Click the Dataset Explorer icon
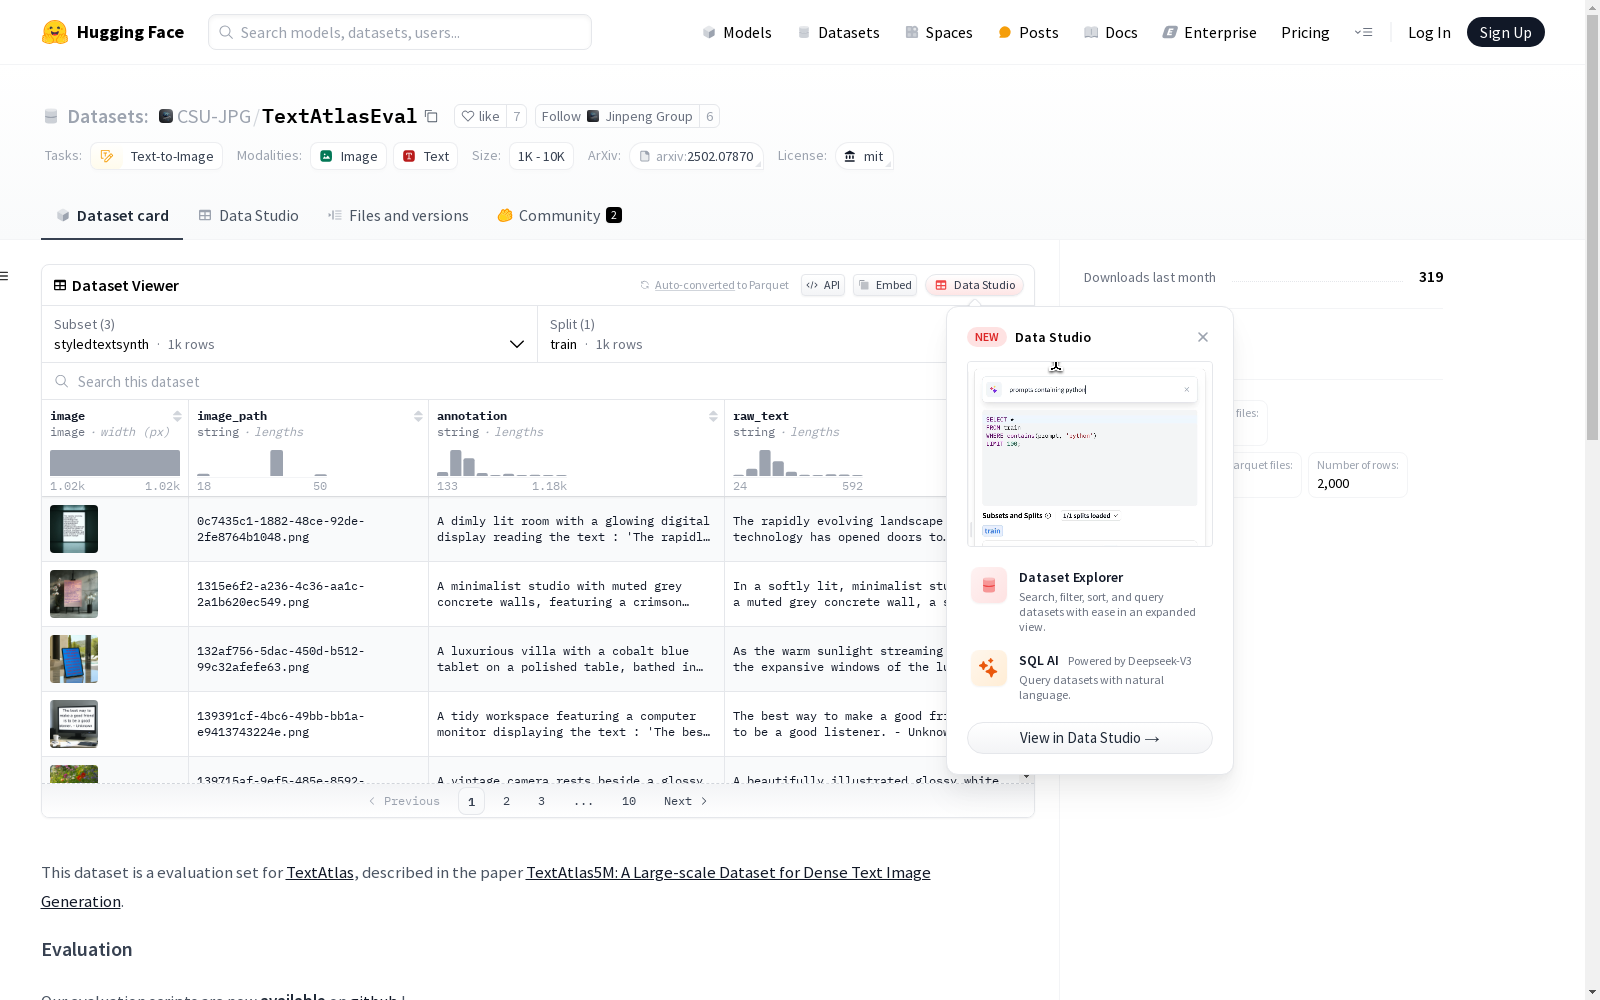This screenshot has height=1000, width=1600. coord(989,585)
